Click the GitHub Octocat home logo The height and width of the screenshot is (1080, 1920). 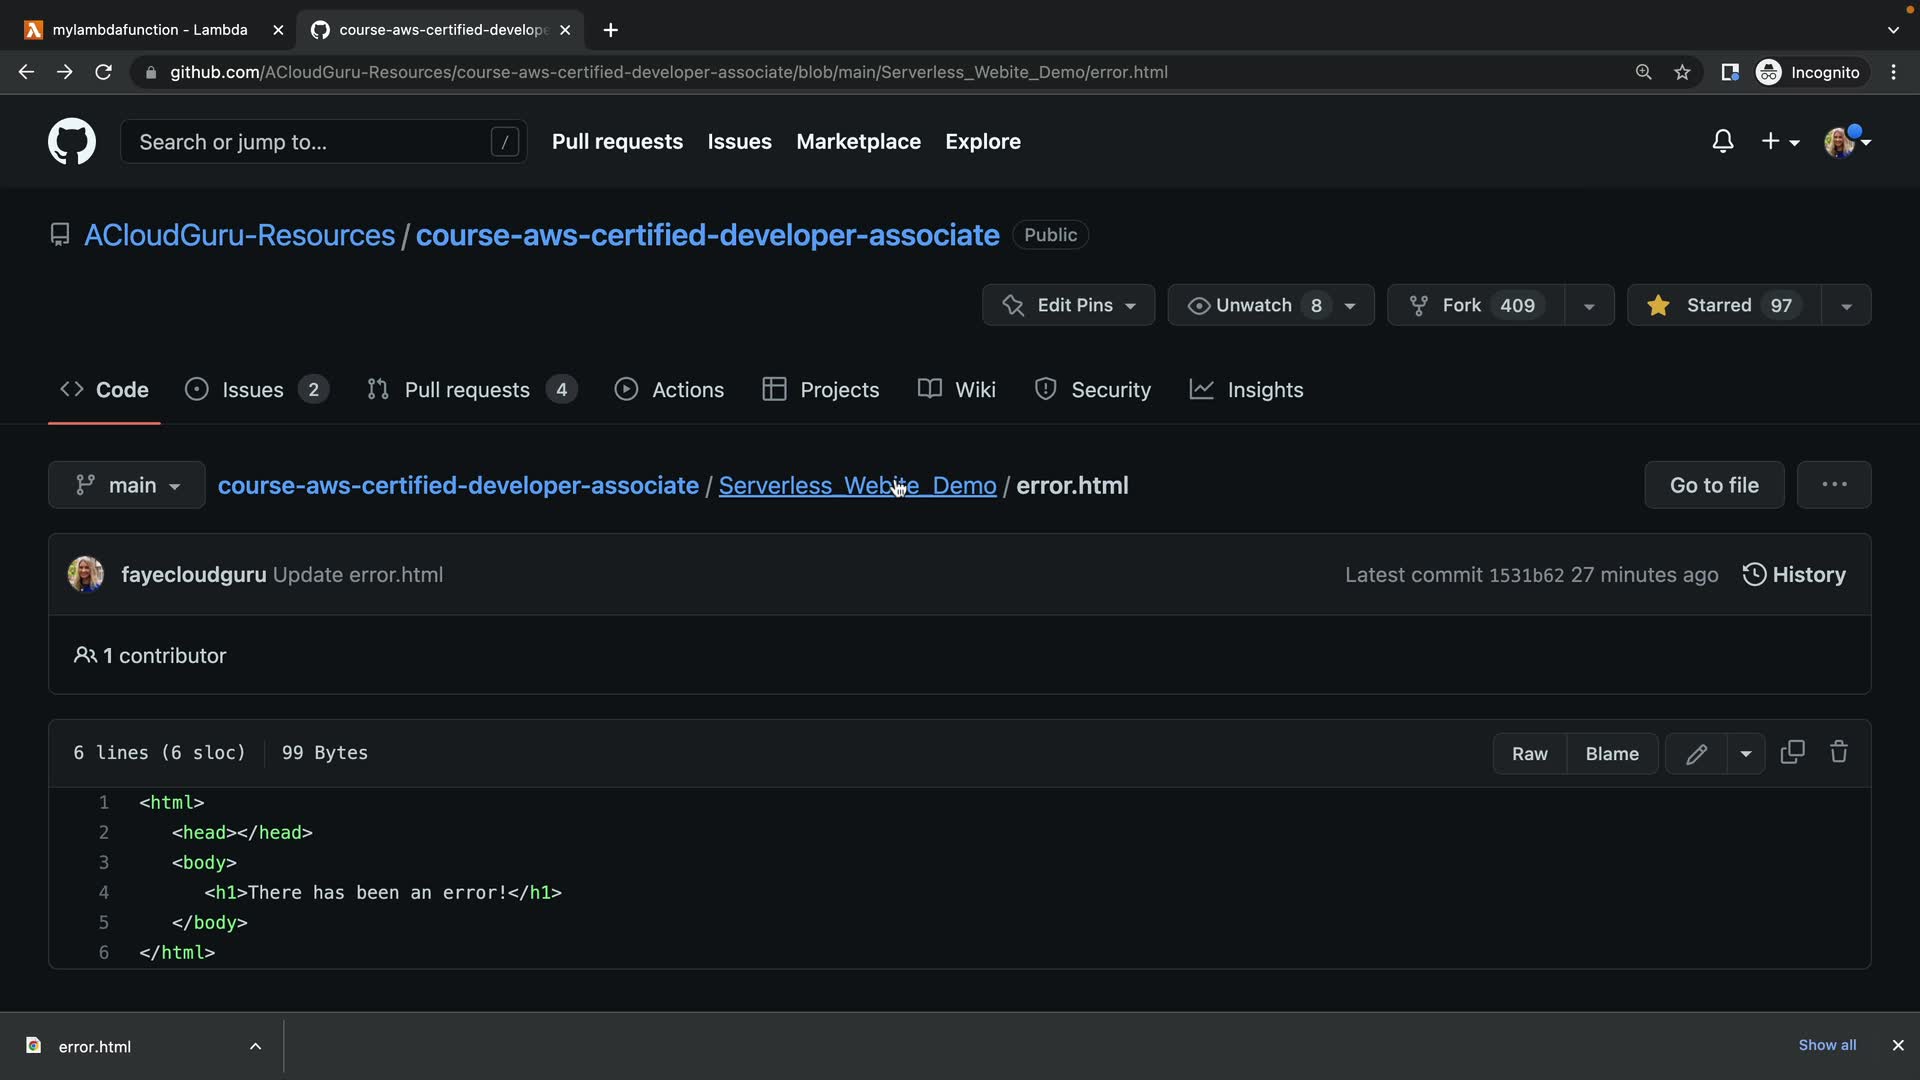pyautogui.click(x=72, y=141)
